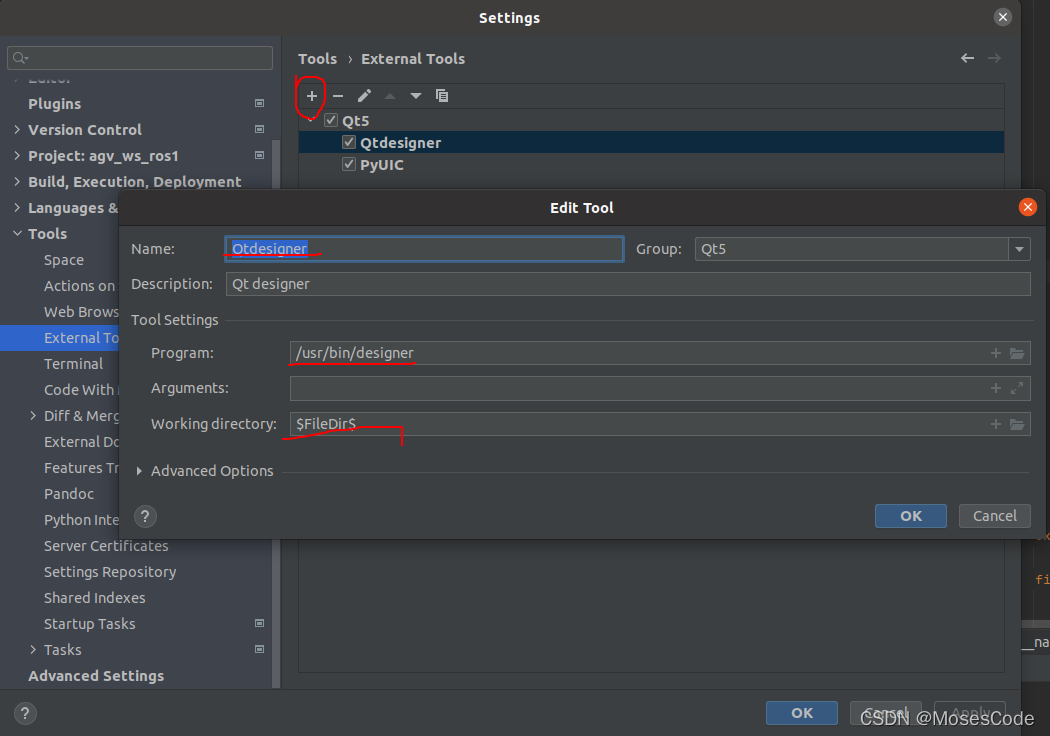Click project-level icon beside Project: agv_ws_ros1
Screen dimensions: 1050x736
[x=260, y=155]
